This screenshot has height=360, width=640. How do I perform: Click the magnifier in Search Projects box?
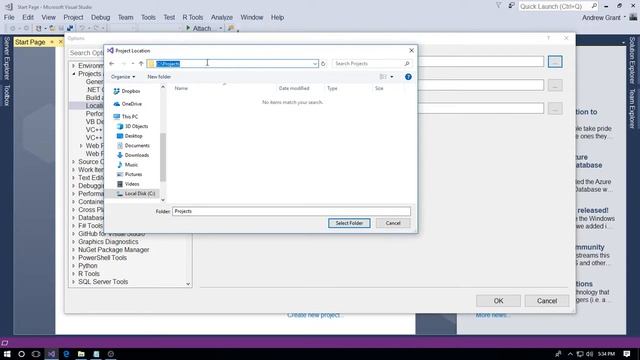tap(407, 64)
